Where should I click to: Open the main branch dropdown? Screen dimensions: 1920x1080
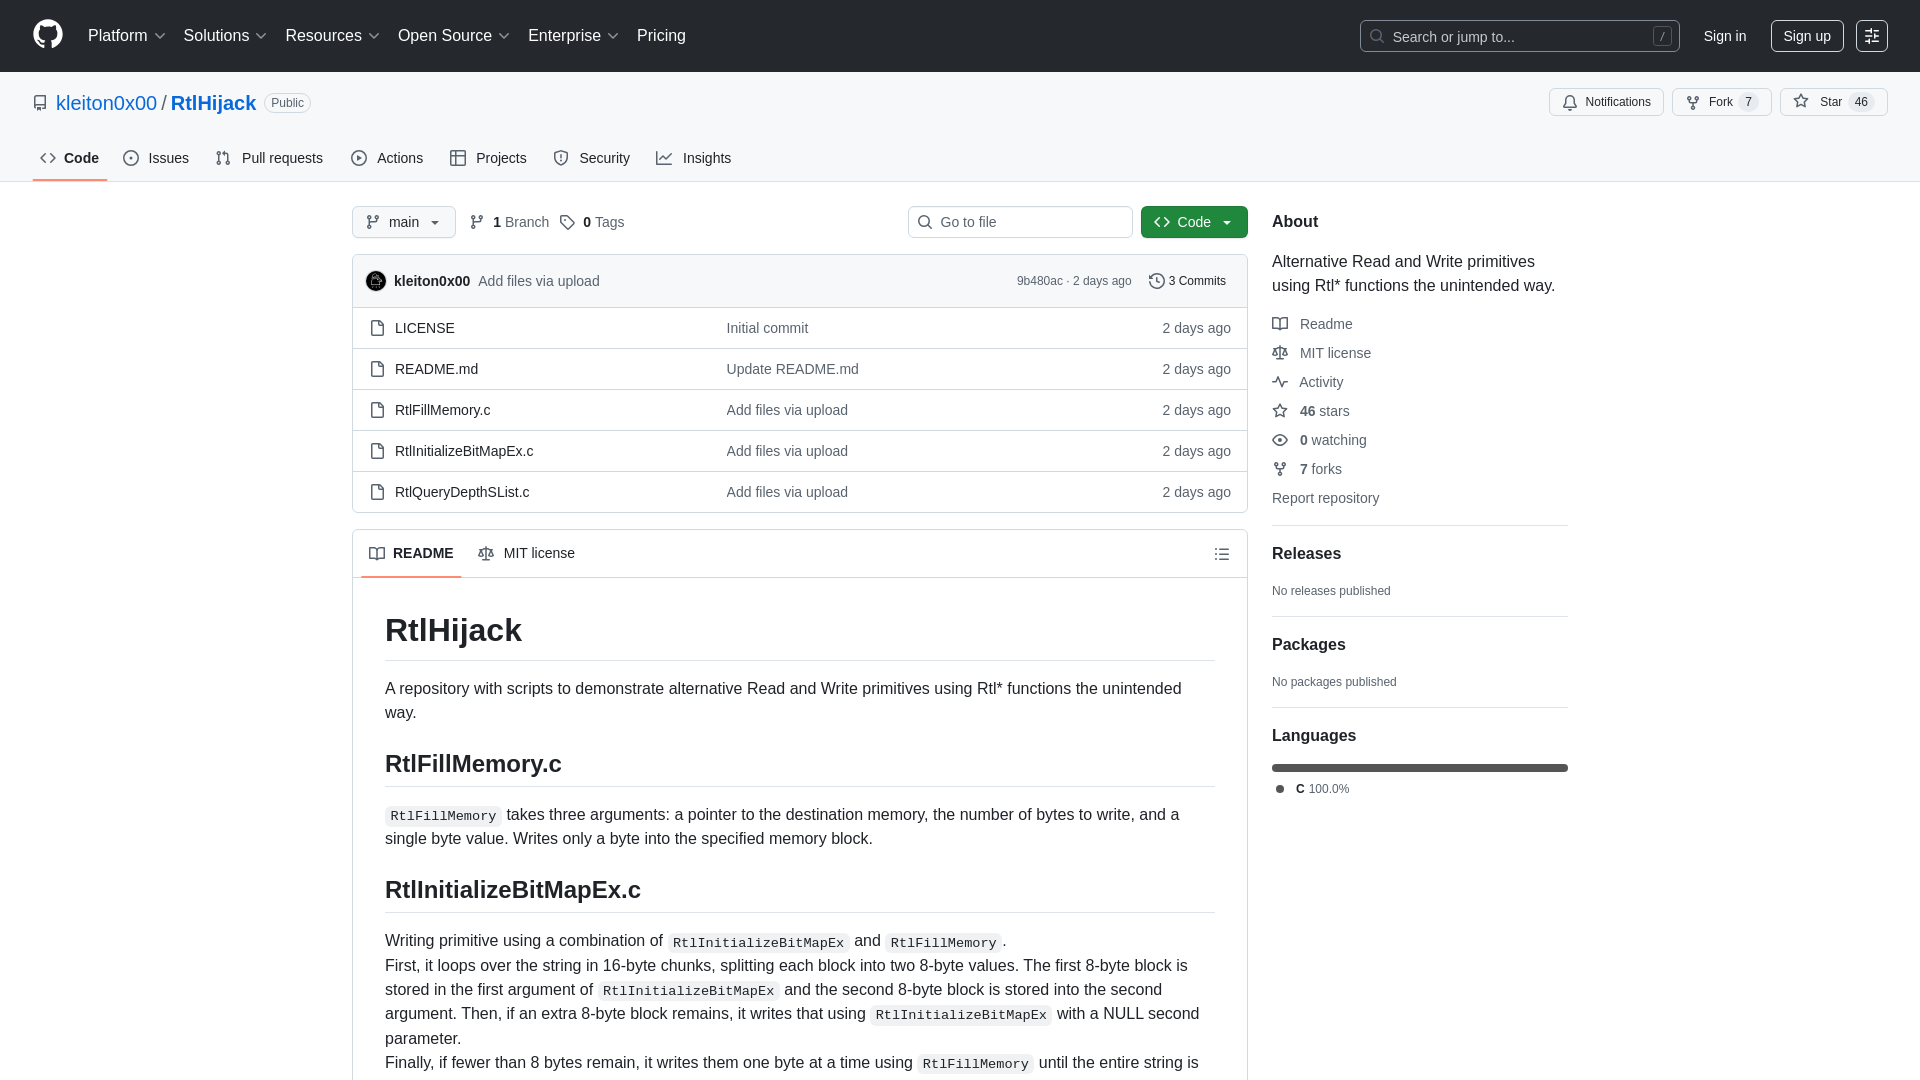(404, 222)
